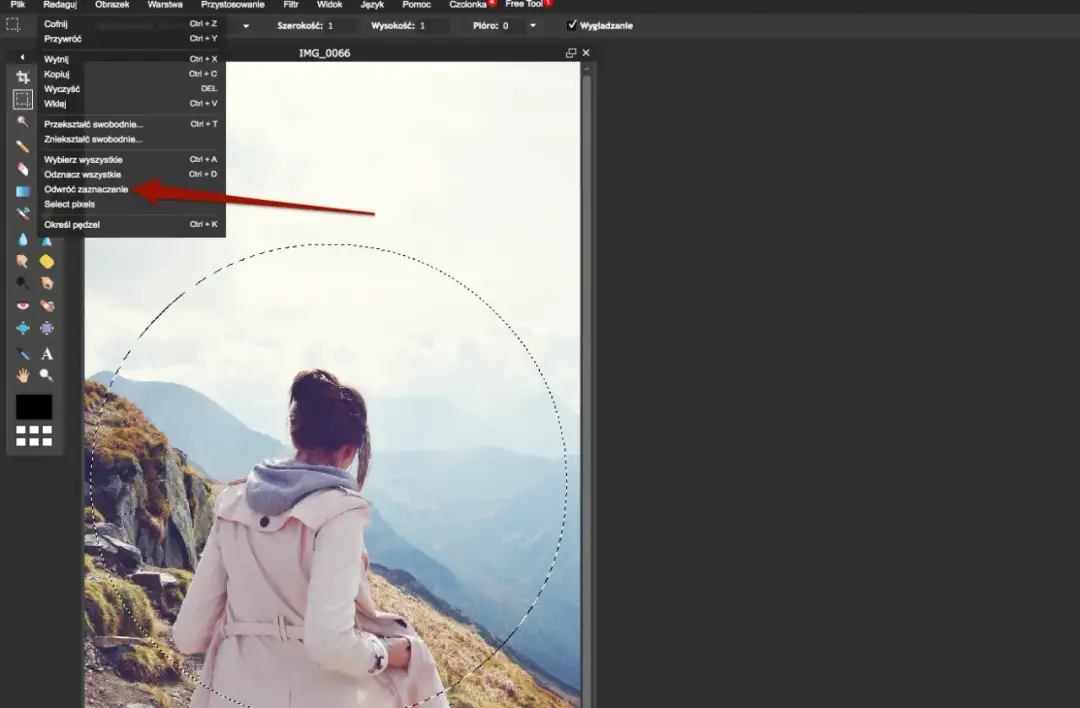1080x708 pixels.
Task: Collapse the toolbox using its top arrow
Action: (23, 57)
